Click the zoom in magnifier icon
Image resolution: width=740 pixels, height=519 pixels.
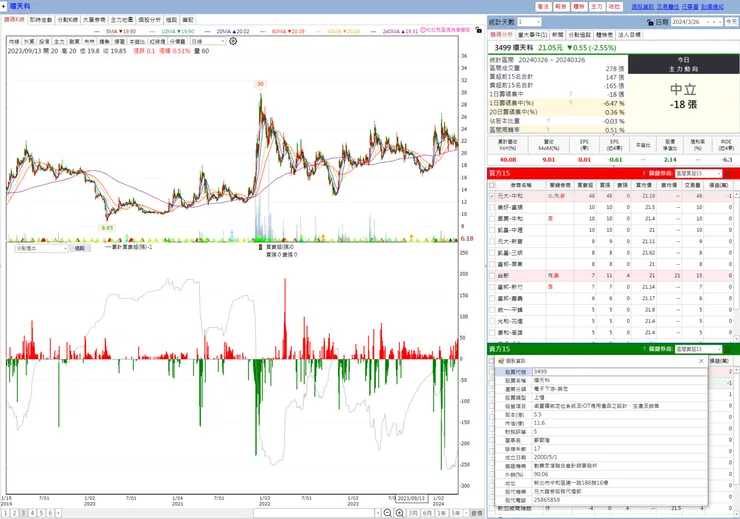point(400,513)
